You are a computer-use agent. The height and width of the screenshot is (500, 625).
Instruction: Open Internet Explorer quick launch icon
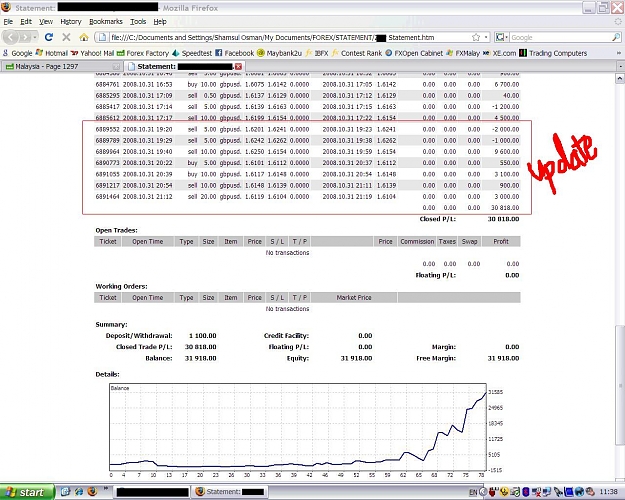tap(79, 492)
